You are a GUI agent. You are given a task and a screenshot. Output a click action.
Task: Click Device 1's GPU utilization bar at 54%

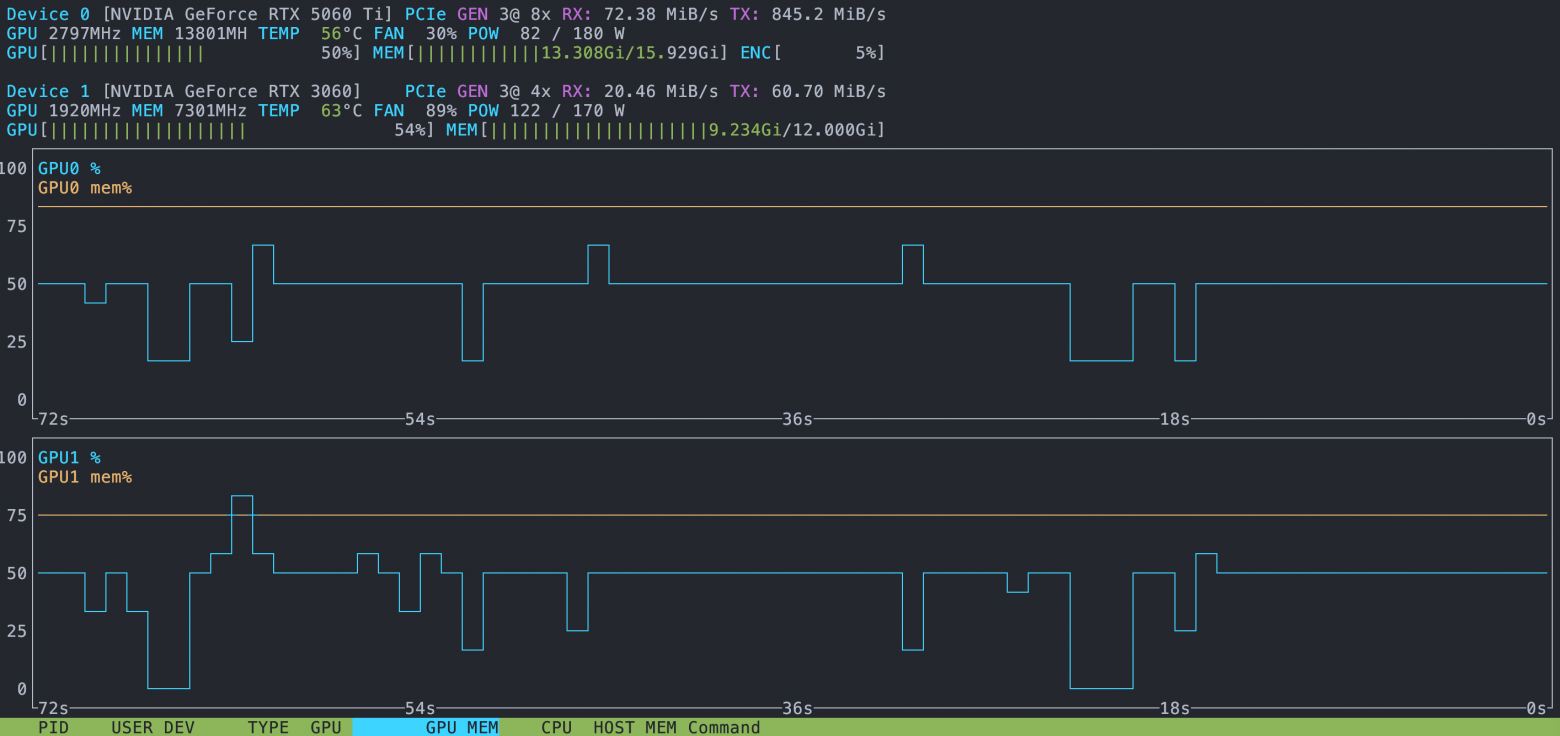(221, 130)
